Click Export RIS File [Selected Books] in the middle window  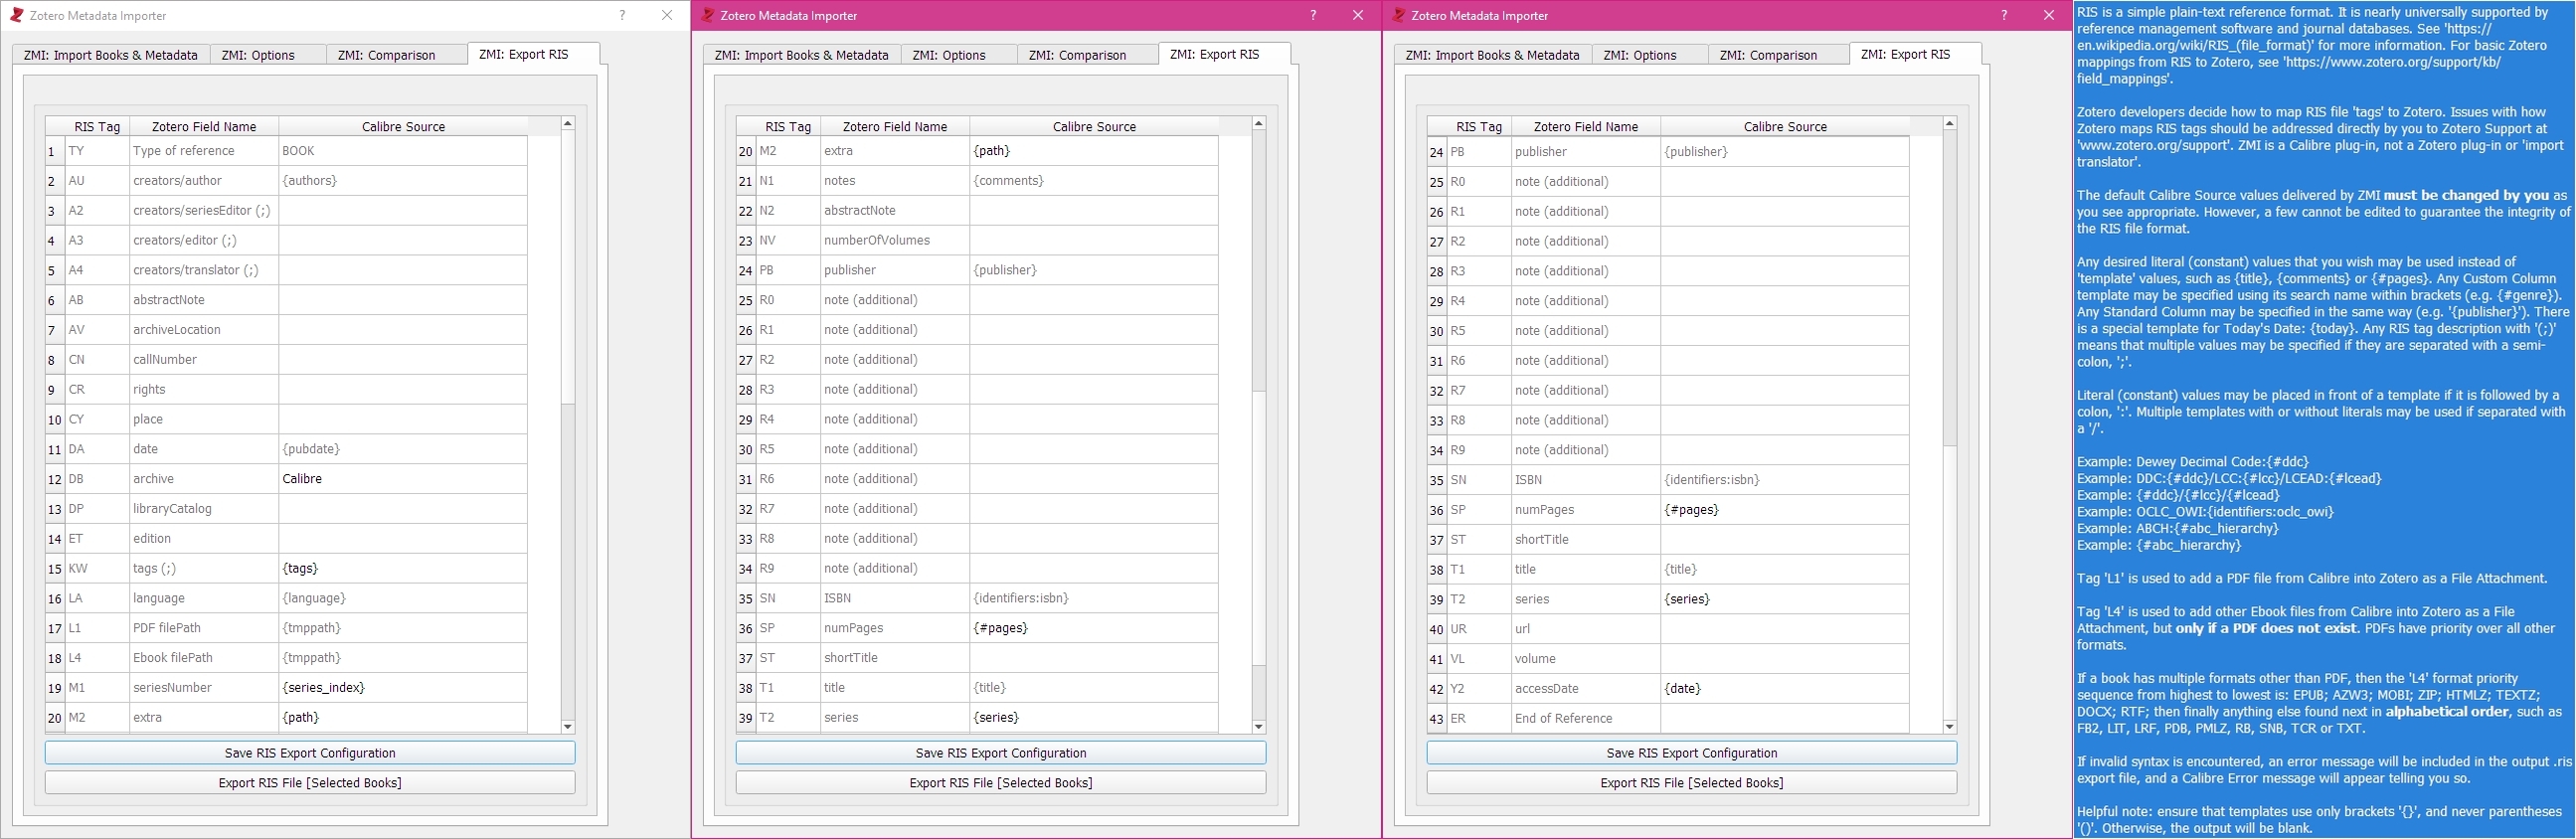[x=1001, y=782]
